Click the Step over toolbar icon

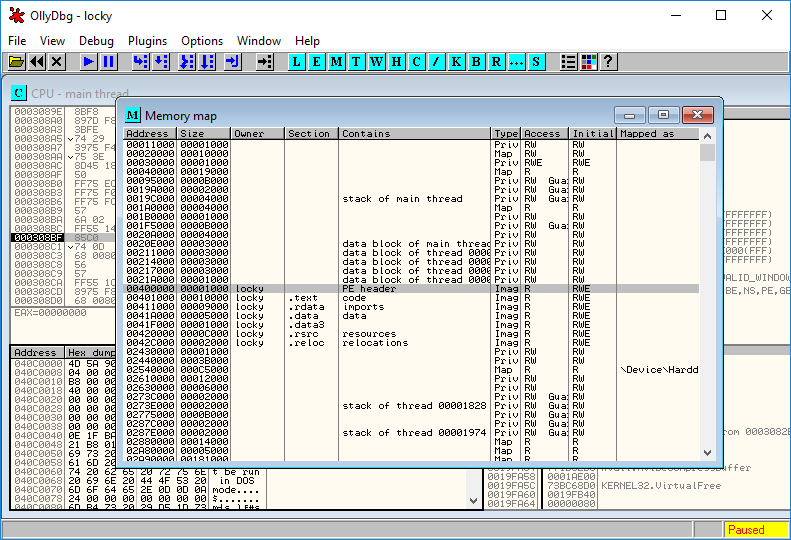tap(161, 62)
